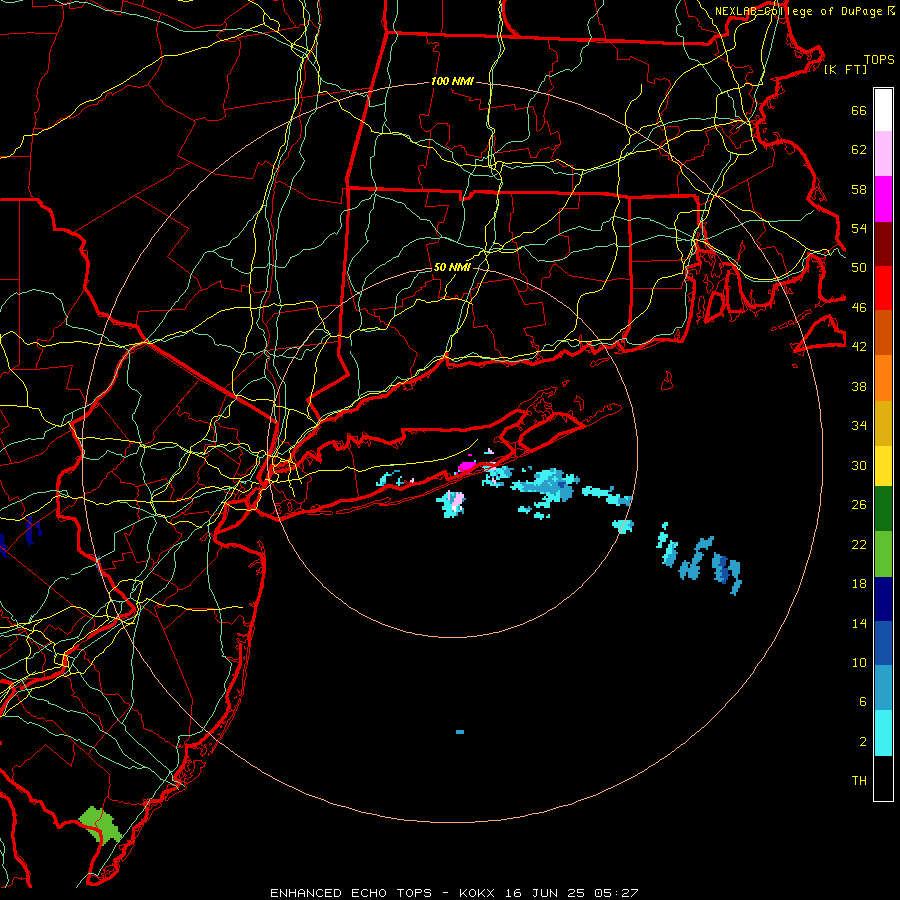Select the magenta swatch in the color scale
Image resolution: width=900 pixels, height=900 pixels.
(x=883, y=199)
